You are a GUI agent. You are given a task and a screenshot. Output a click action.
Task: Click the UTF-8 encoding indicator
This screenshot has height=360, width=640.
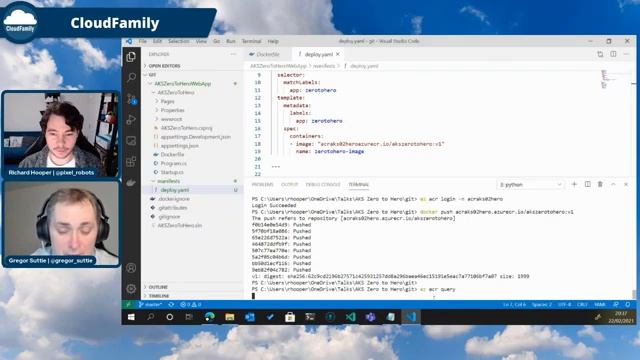coord(564,304)
